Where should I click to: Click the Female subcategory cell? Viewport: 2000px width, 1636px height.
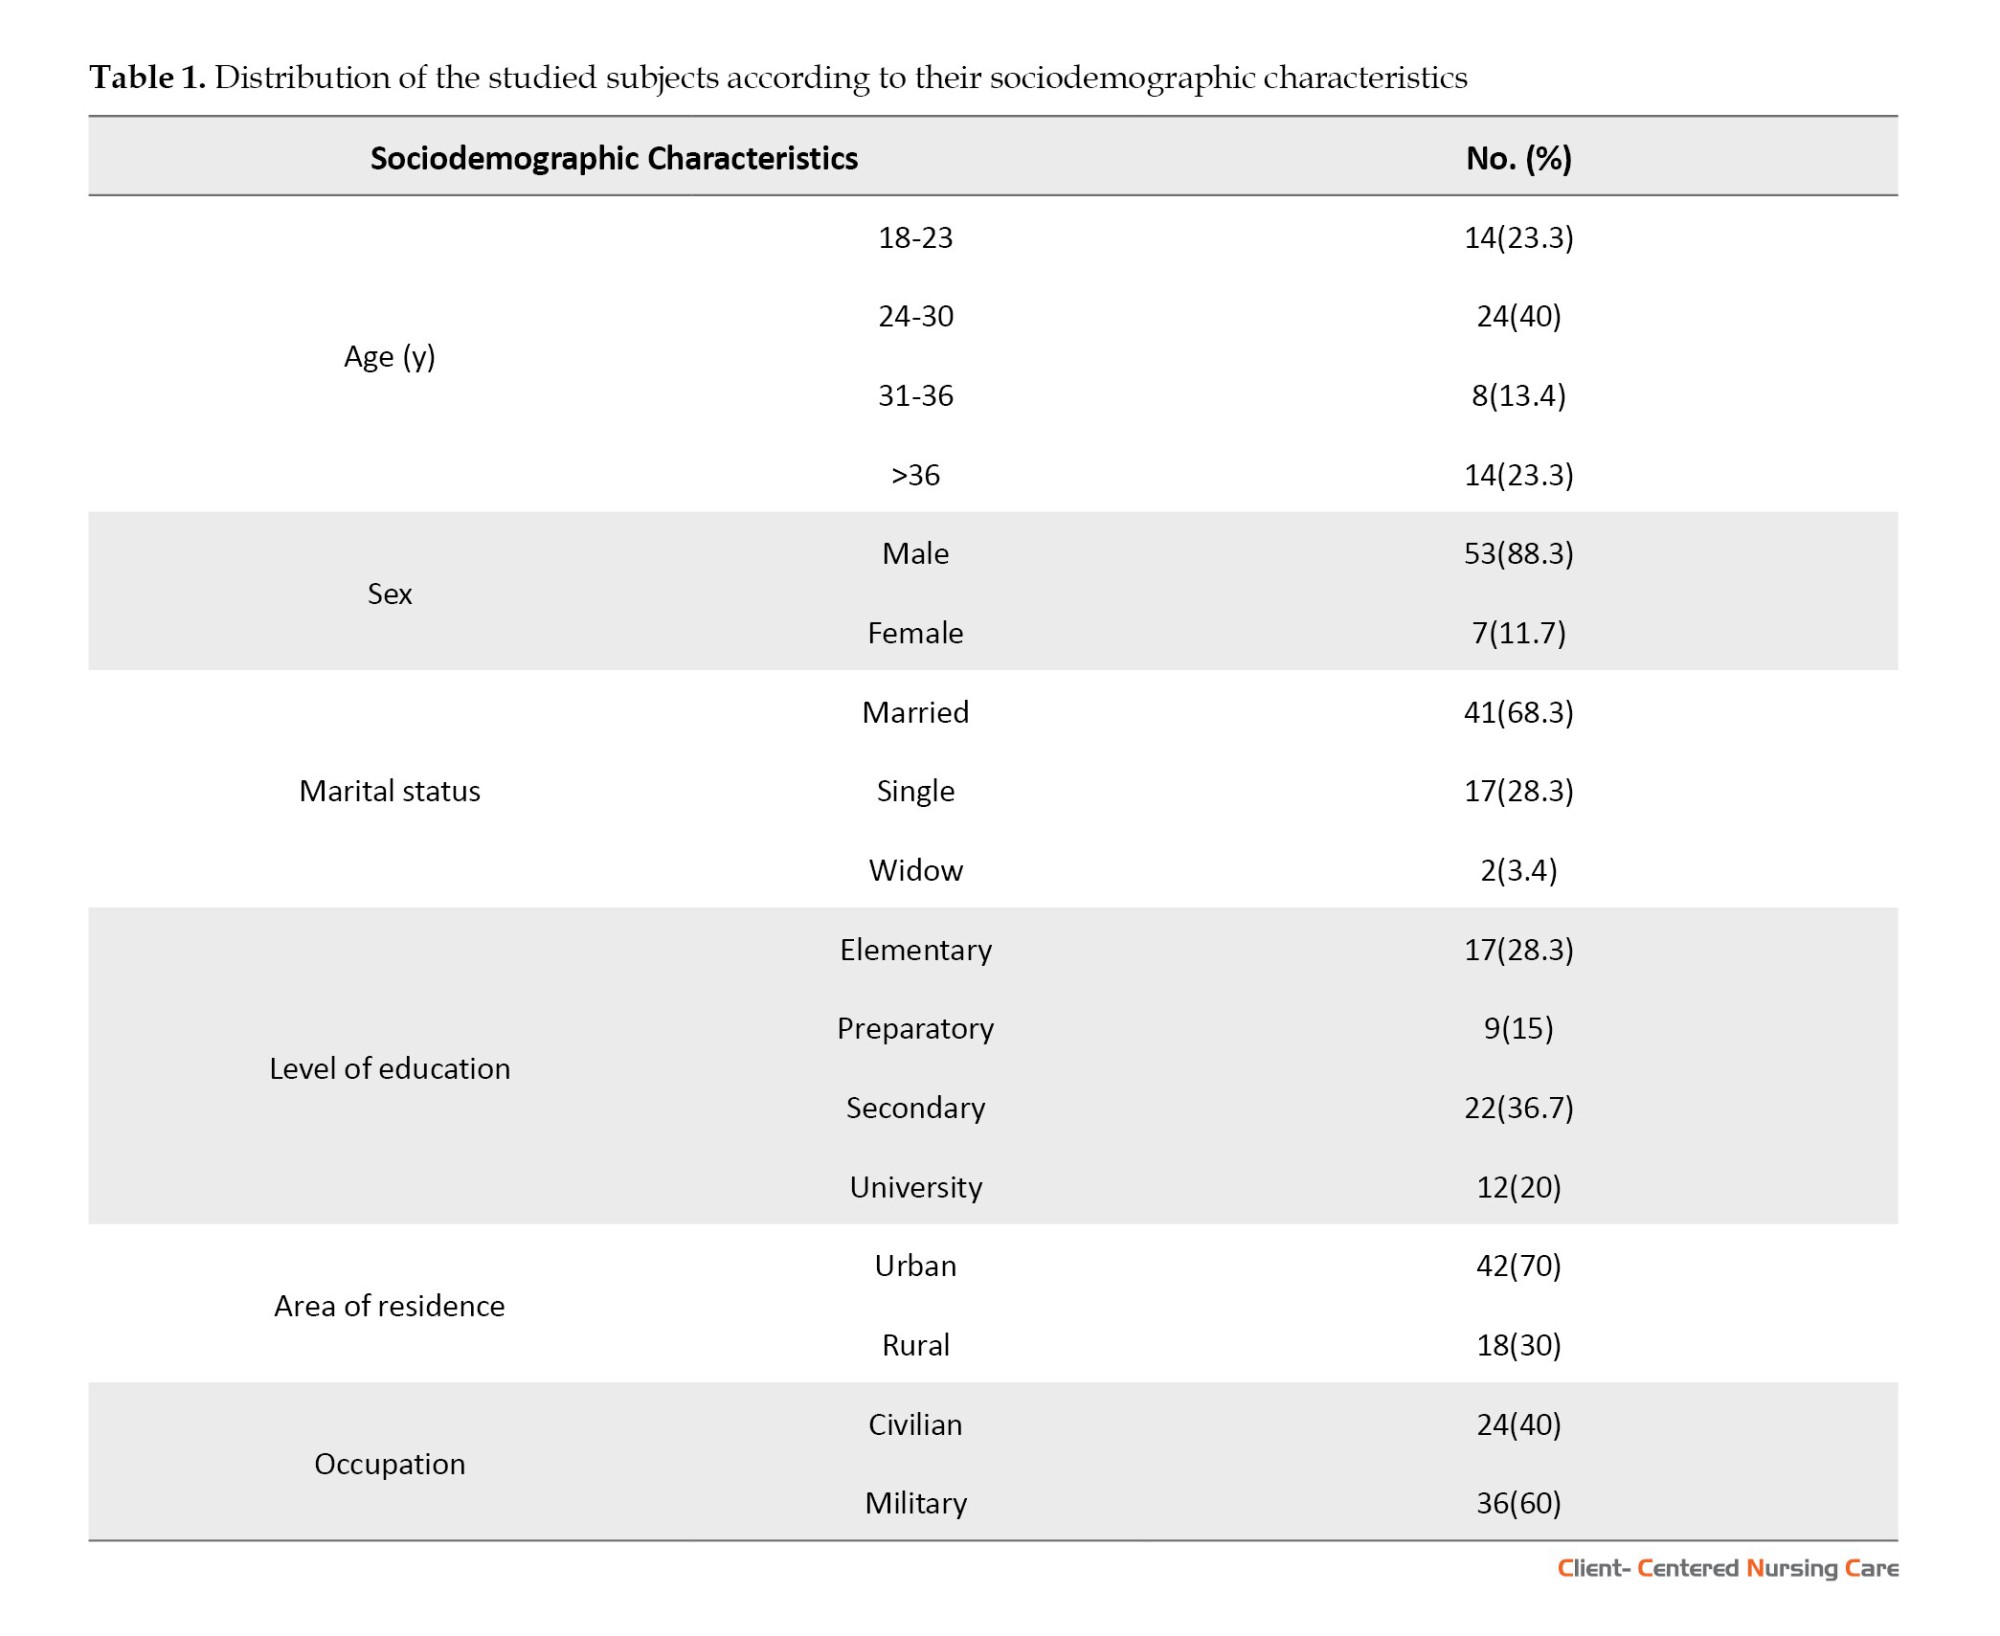pyautogui.click(x=915, y=633)
